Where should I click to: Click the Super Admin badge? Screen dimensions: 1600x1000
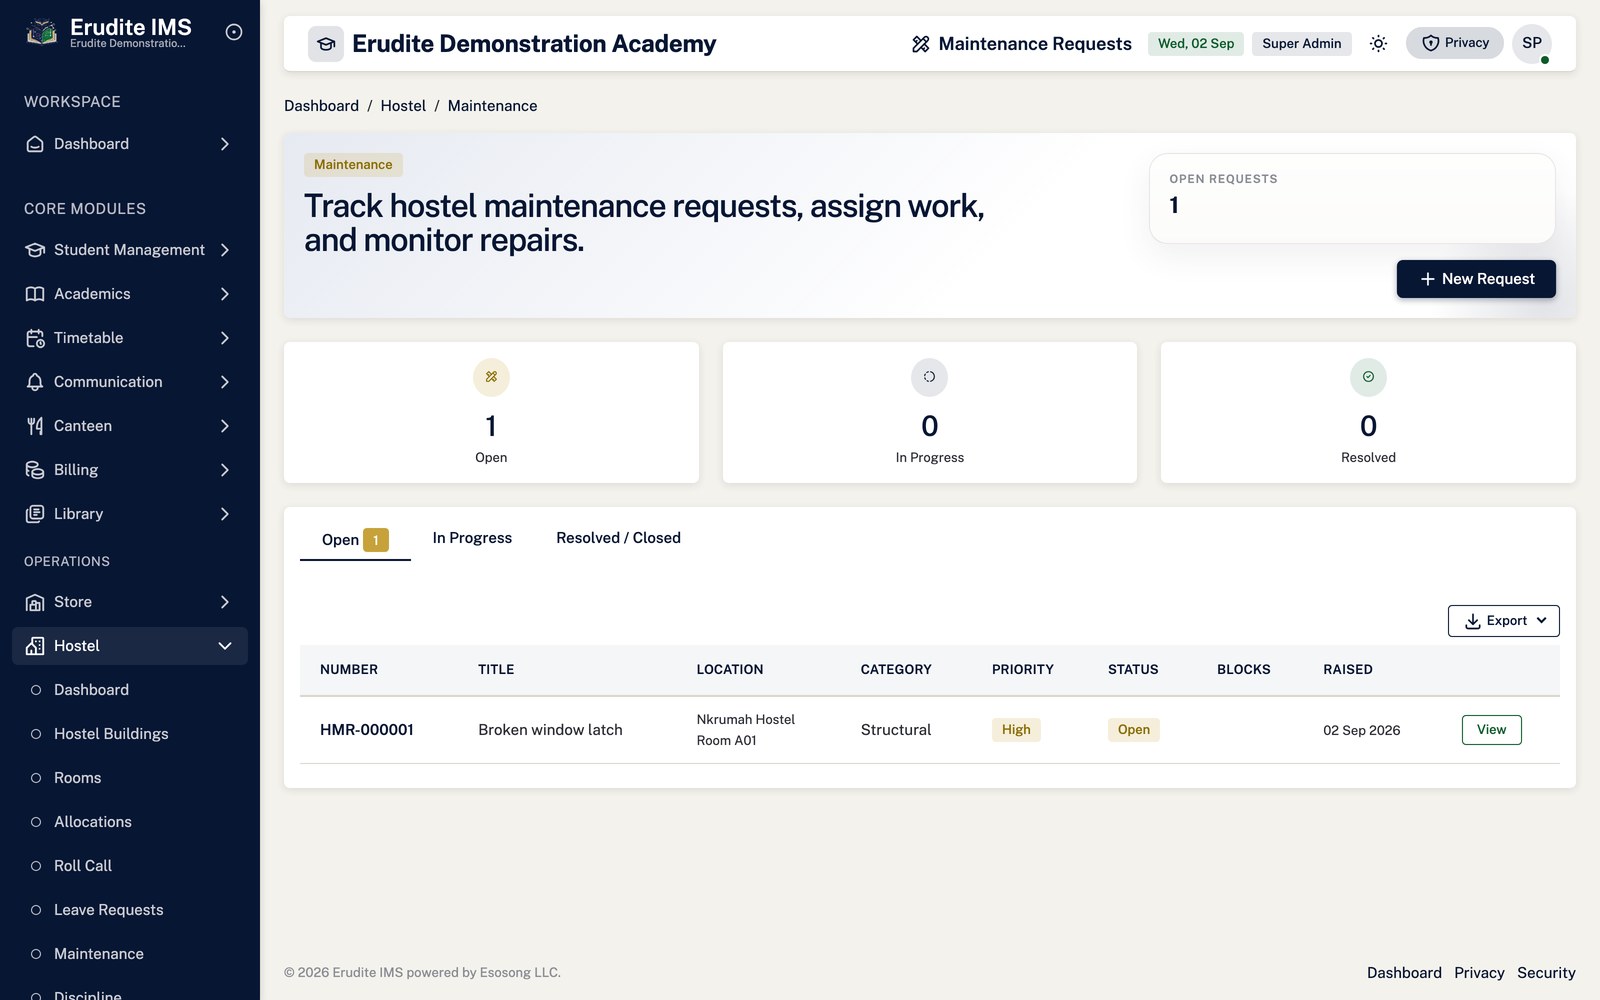tap(1301, 43)
